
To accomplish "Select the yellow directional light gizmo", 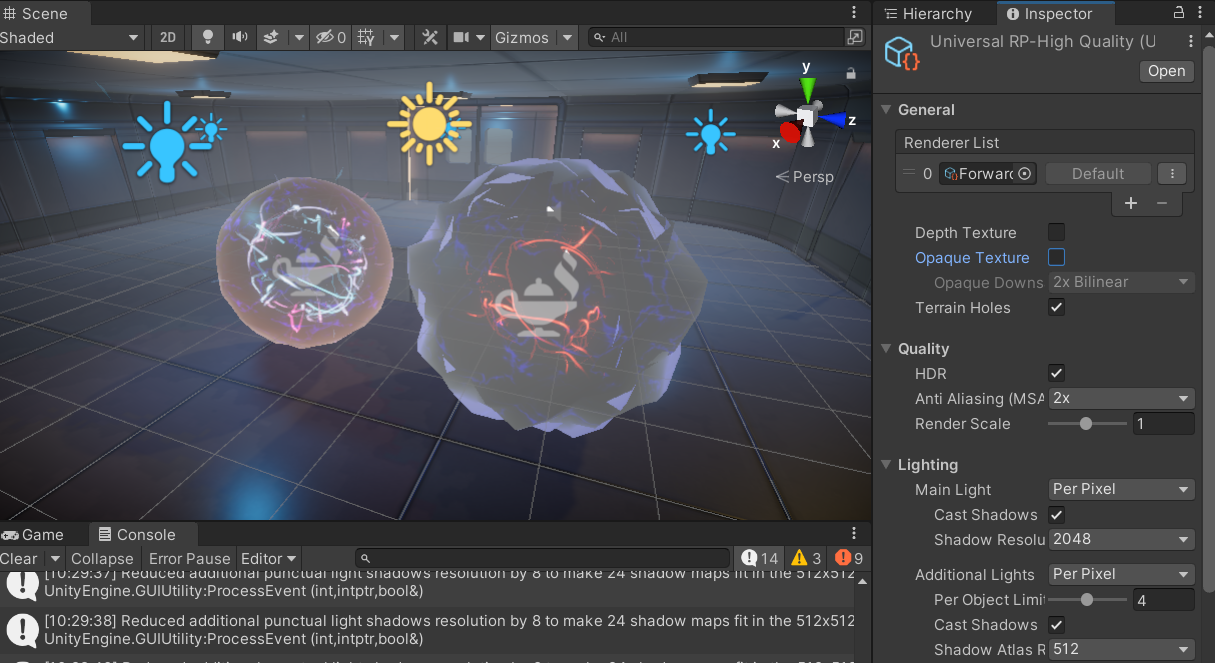I will (428, 124).
